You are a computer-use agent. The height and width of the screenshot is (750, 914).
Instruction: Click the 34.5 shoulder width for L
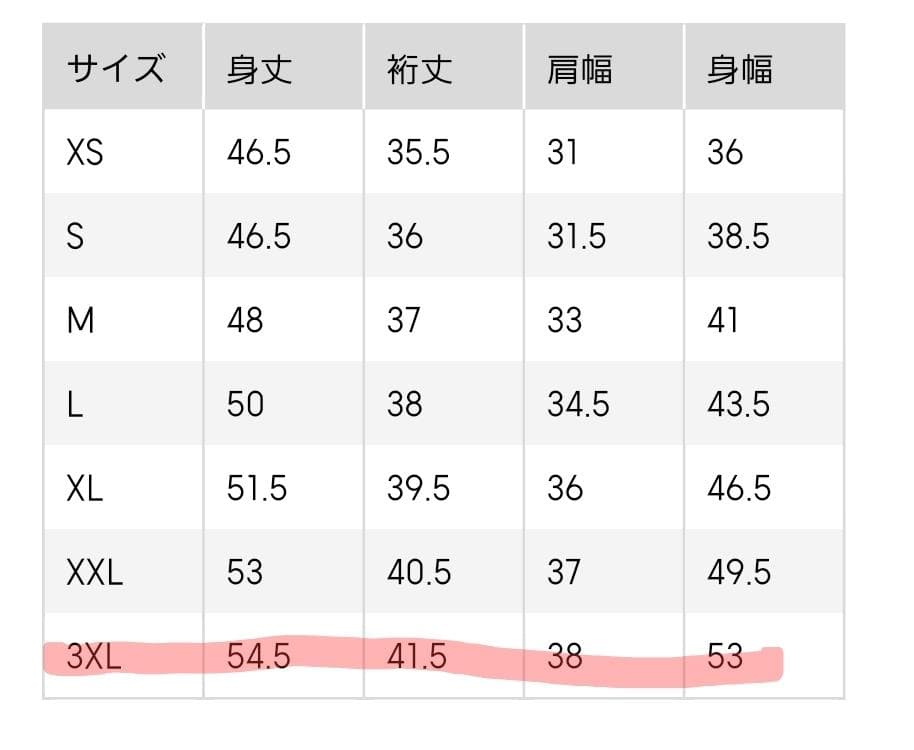pos(577,404)
